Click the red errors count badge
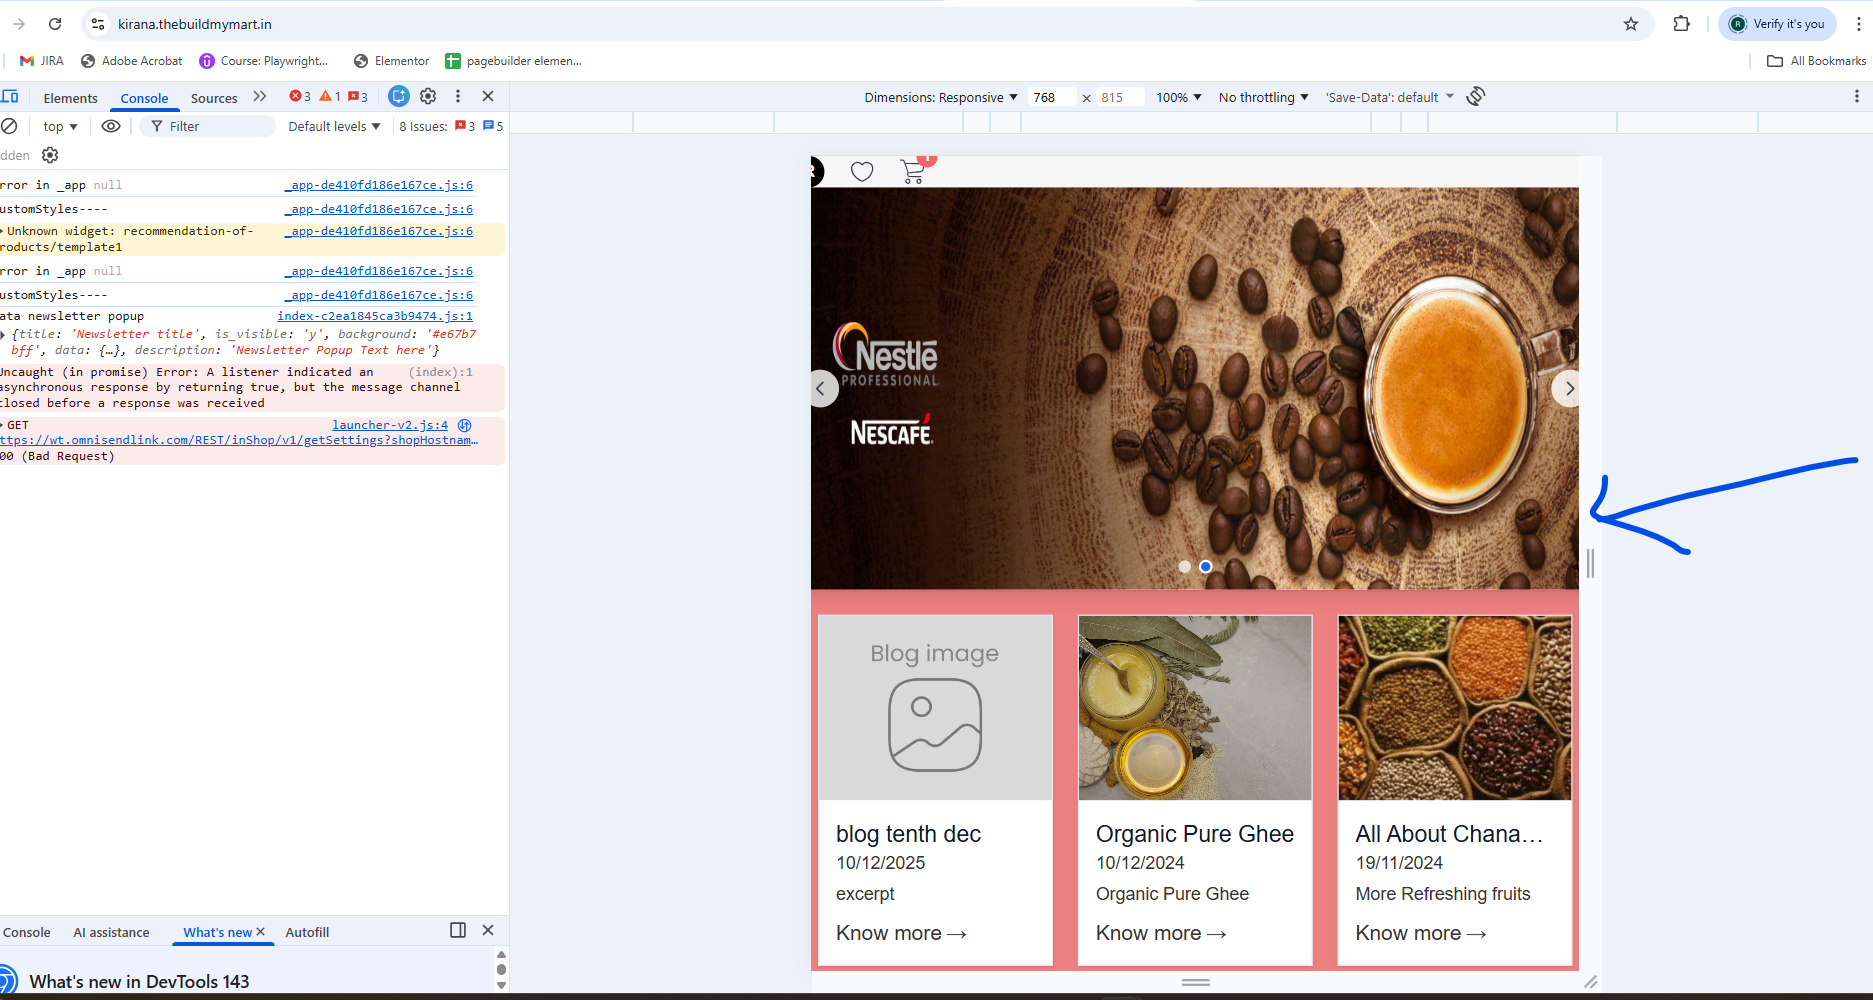Screen dimensions: 1873x1000 [300, 97]
